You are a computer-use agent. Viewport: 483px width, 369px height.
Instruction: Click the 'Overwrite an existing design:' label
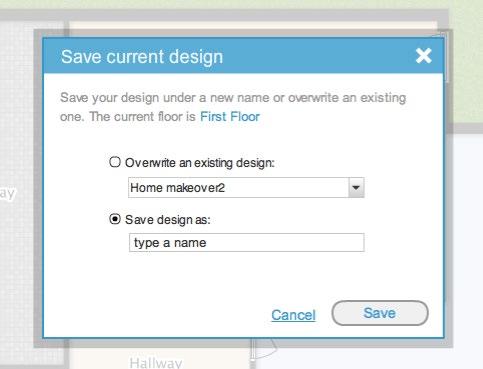click(200, 163)
